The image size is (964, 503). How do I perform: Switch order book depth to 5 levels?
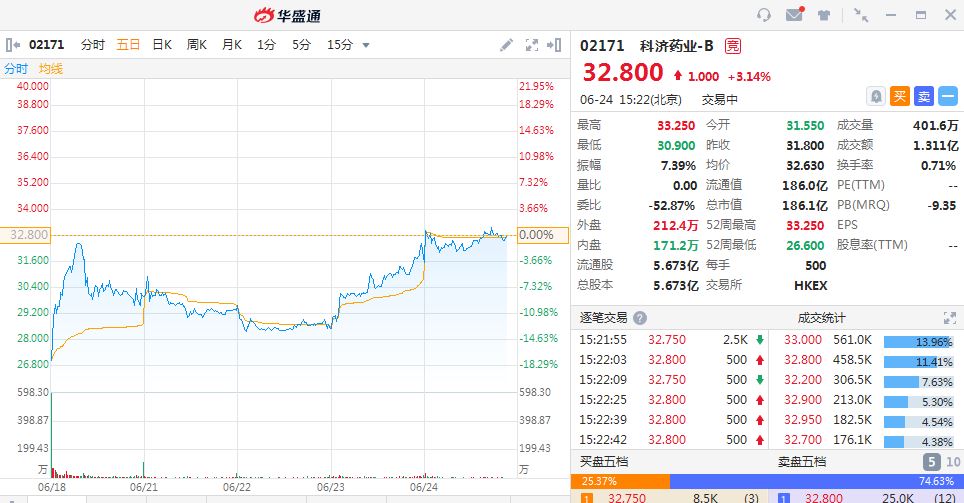pos(929,462)
